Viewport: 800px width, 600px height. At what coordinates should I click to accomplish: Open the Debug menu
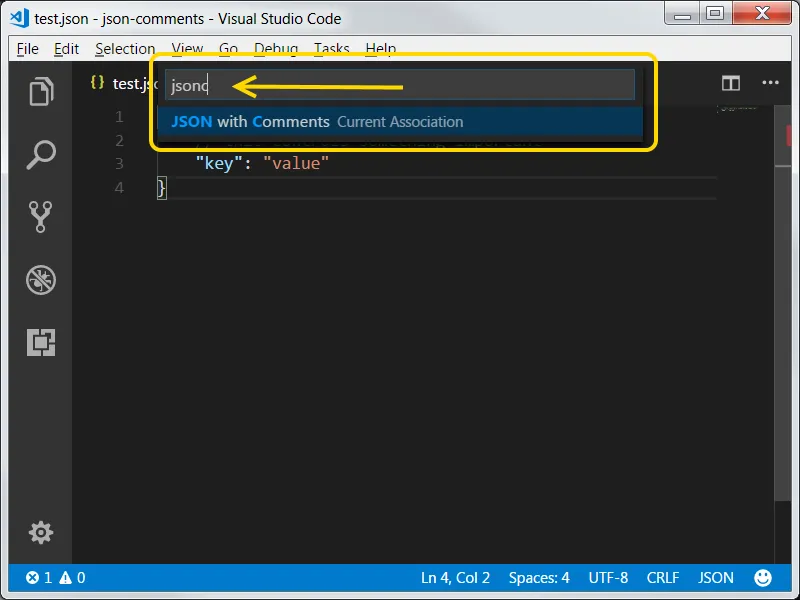click(276, 48)
